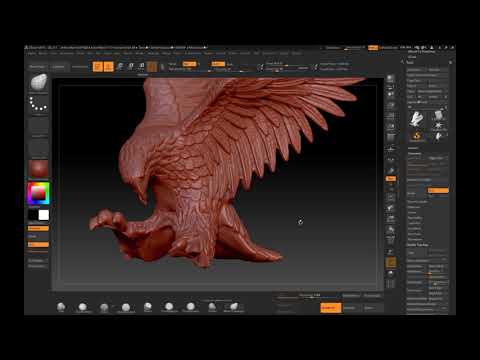The image size is (480, 360).
Task: Open the Brush menu
Action: pos(43,53)
